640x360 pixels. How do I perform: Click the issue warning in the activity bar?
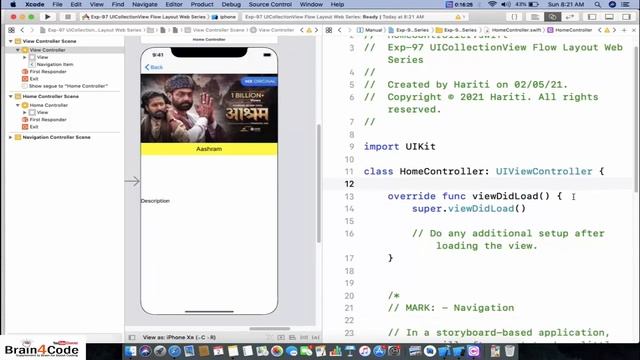point(458,17)
